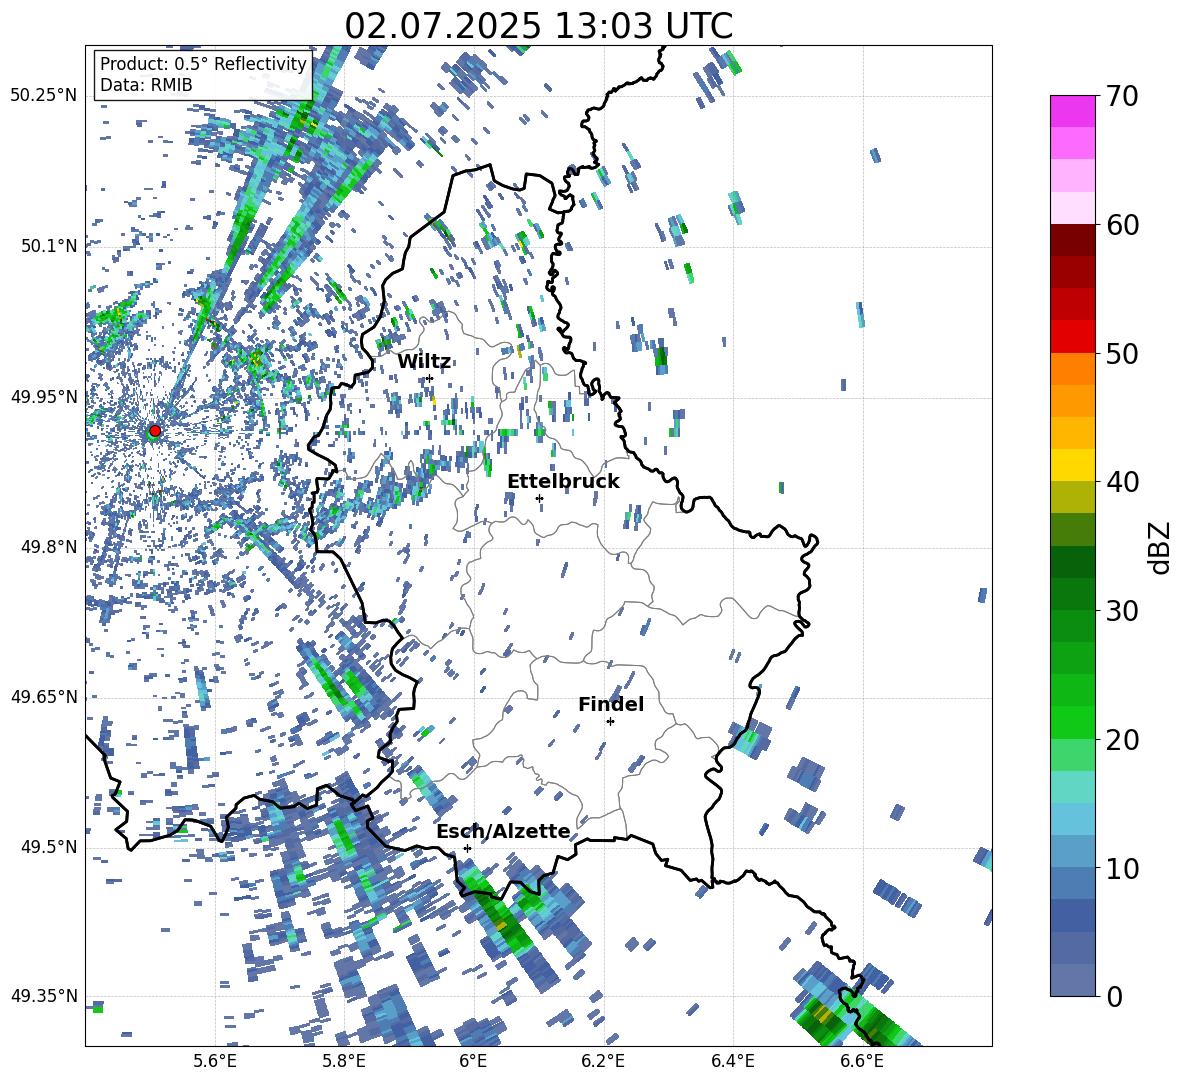This screenshot has height=1081, width=1184.
Task: Click the 49.5°N latitude label
Action: coord(49,847)
